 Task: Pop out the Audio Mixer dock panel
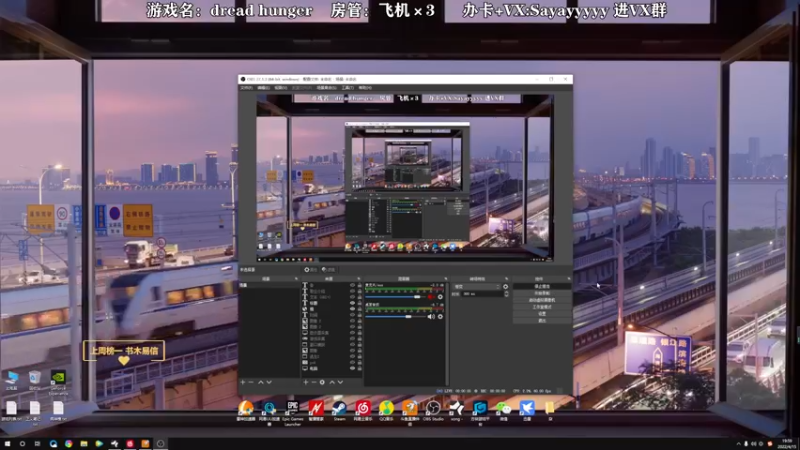coord(445,279)
